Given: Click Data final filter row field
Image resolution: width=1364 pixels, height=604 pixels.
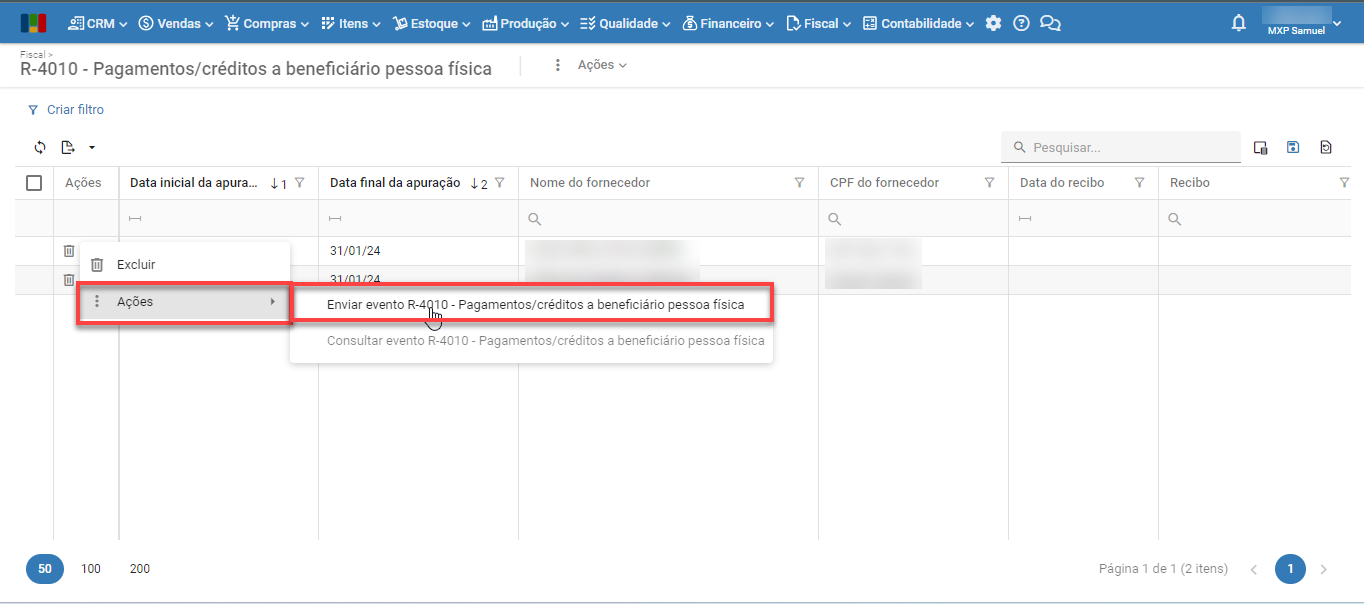Looking at the screenshot, I should coord(419,219).
